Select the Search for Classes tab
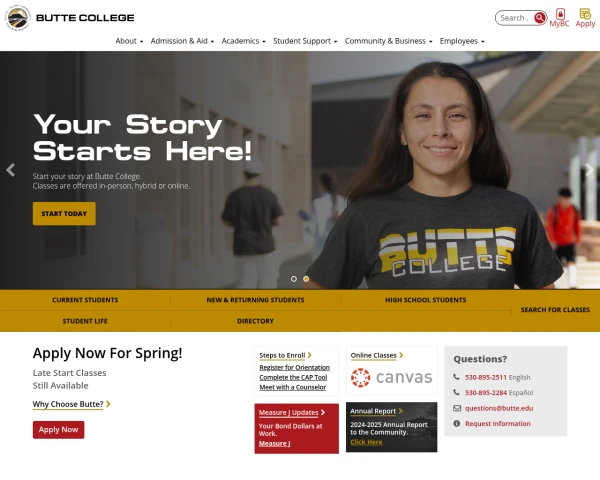 (x=555, y=310)
